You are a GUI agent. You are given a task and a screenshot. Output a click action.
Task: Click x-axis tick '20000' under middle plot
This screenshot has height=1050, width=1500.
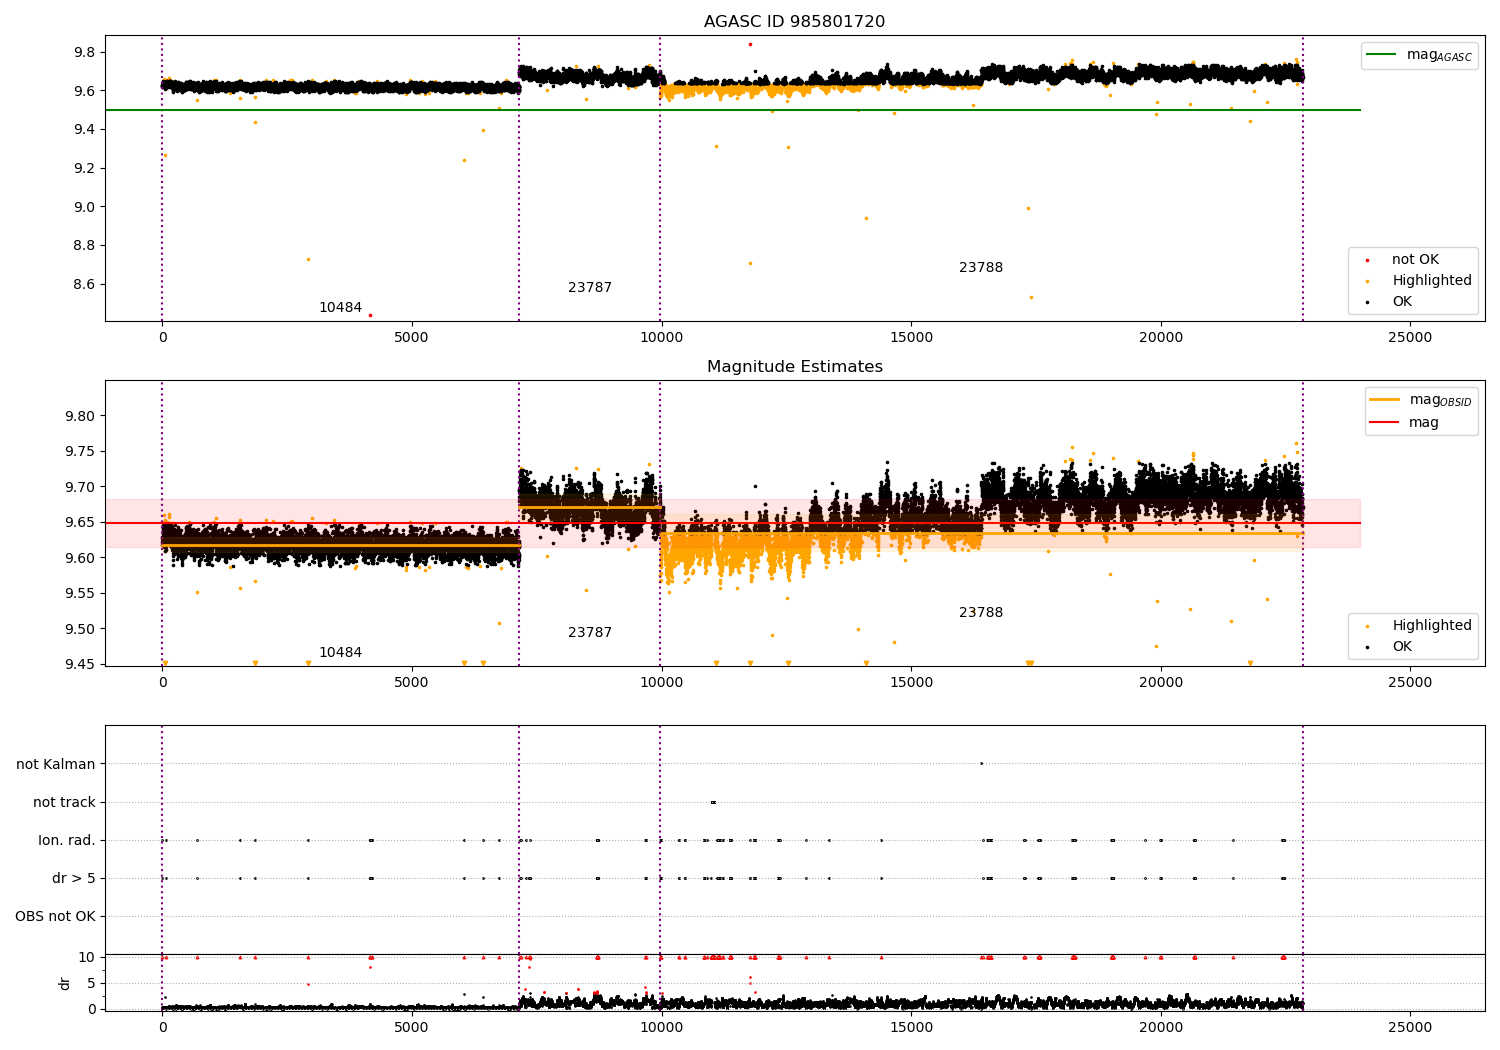click(x=1160, y=683)
